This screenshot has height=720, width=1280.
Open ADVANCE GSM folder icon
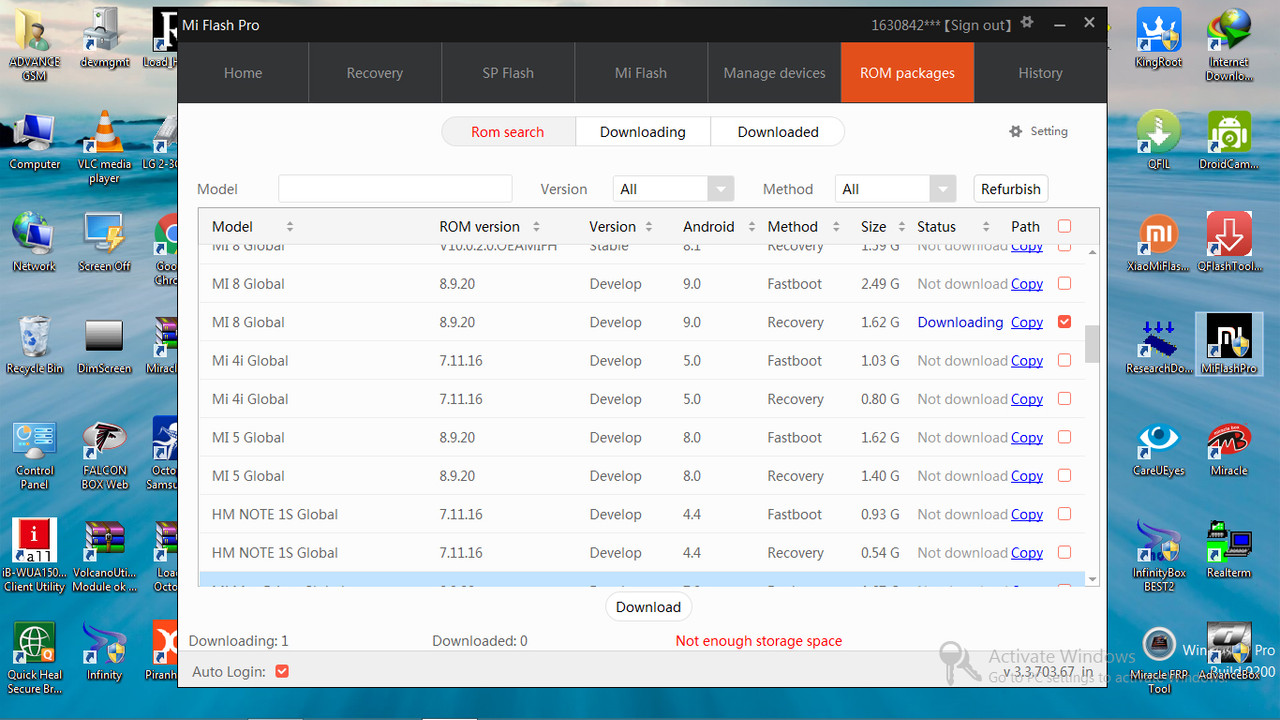point(35,45)
